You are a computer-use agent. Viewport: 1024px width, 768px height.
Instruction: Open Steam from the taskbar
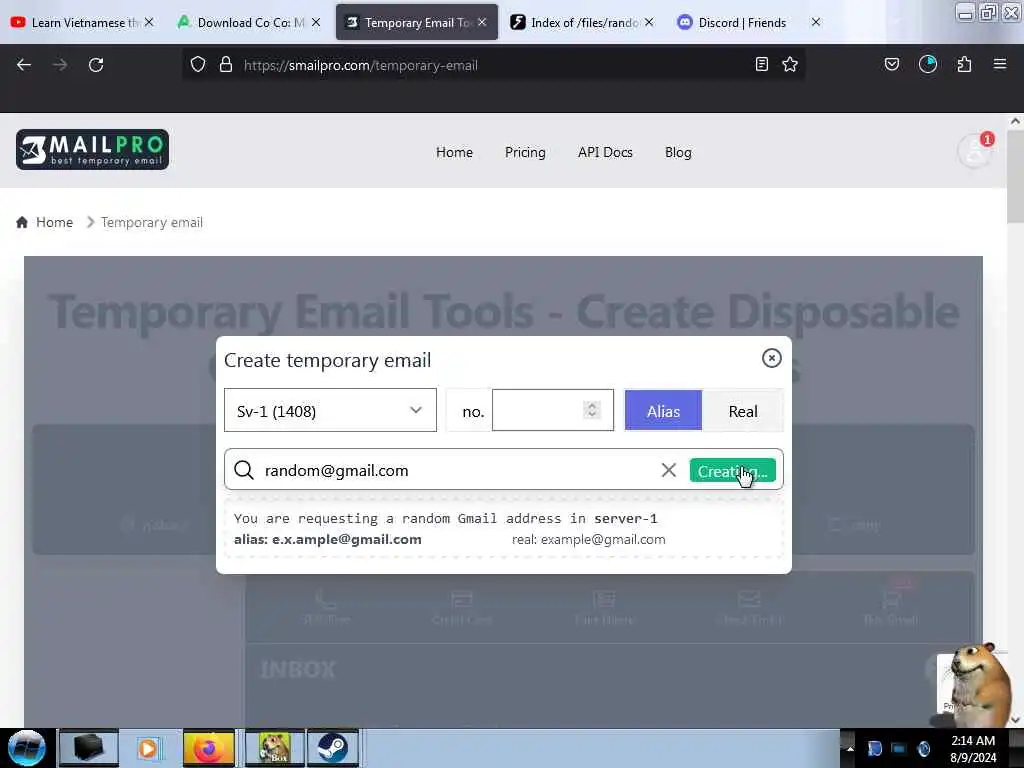[x=332, y=748]
